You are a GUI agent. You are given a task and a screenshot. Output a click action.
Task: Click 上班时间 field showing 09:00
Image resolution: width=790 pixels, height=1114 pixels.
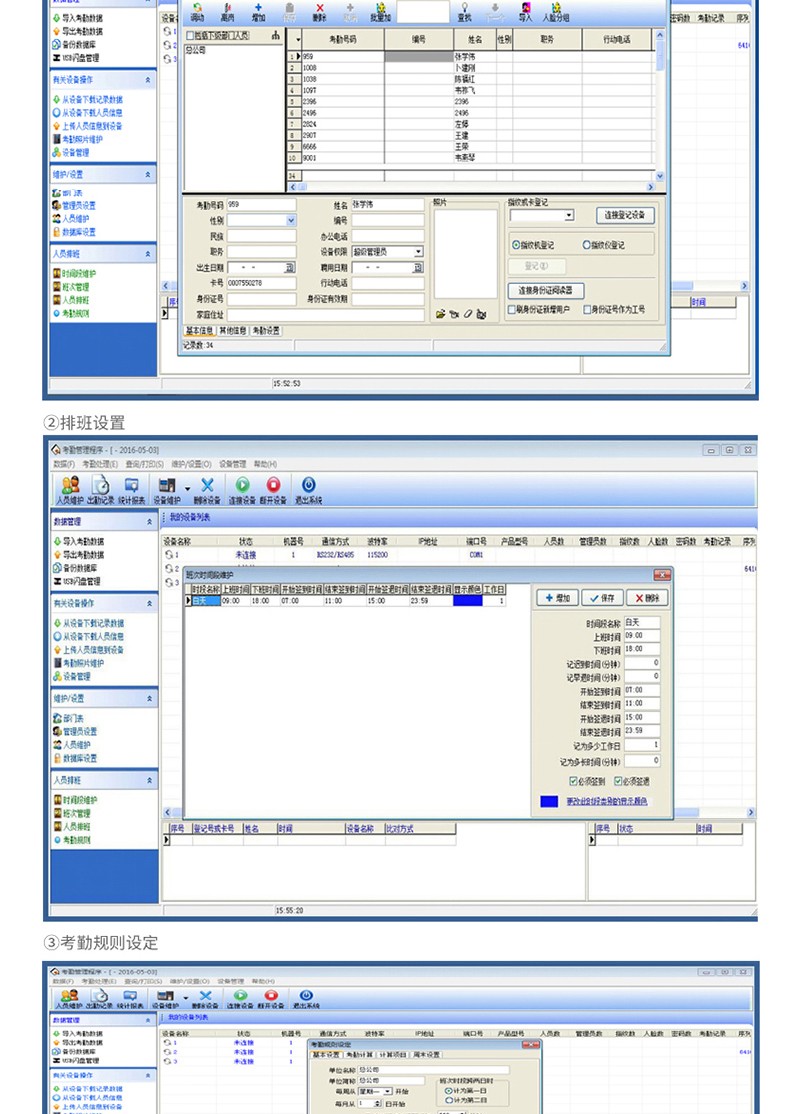(x=642, y=635)
